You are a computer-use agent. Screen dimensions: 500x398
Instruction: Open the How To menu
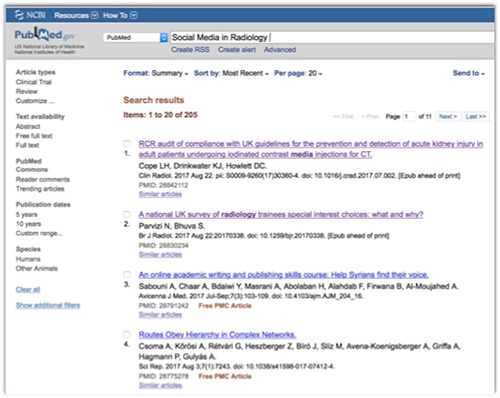(x=120, y=15)
